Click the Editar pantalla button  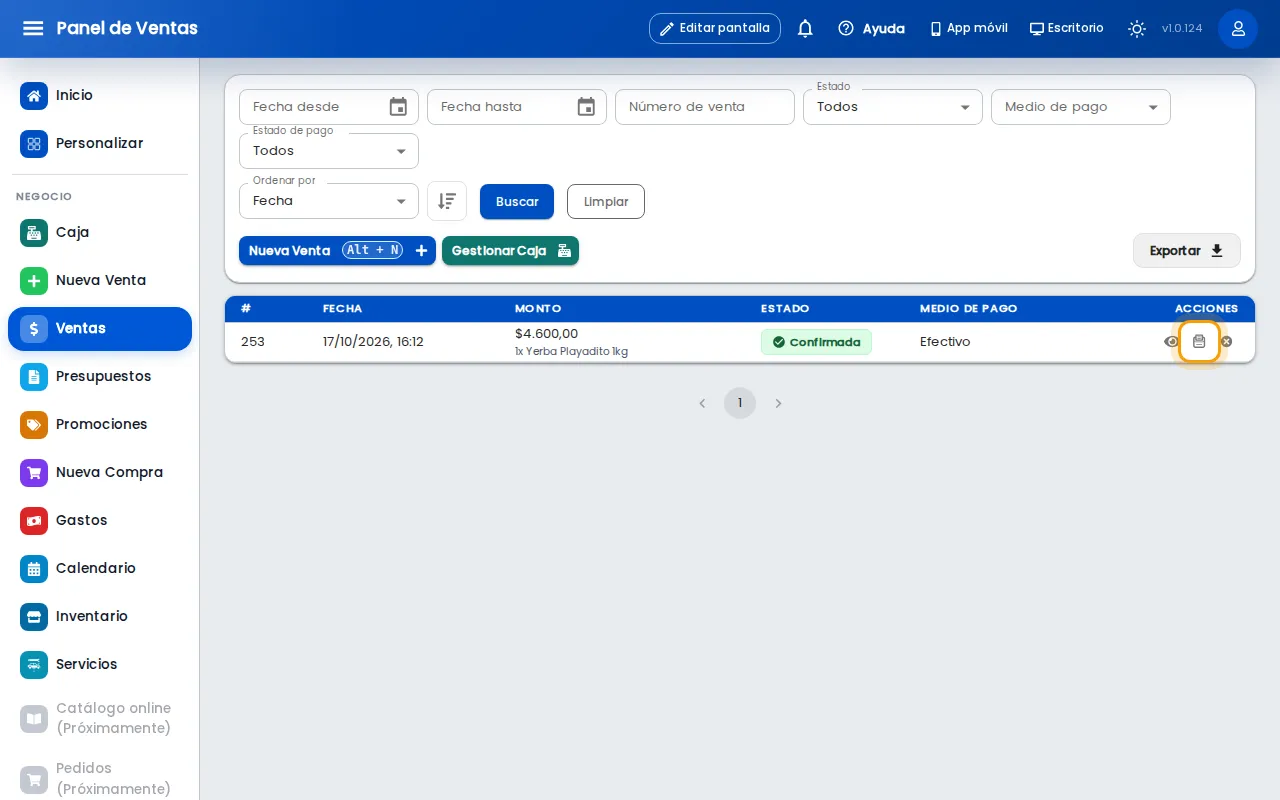pos(715,28)
